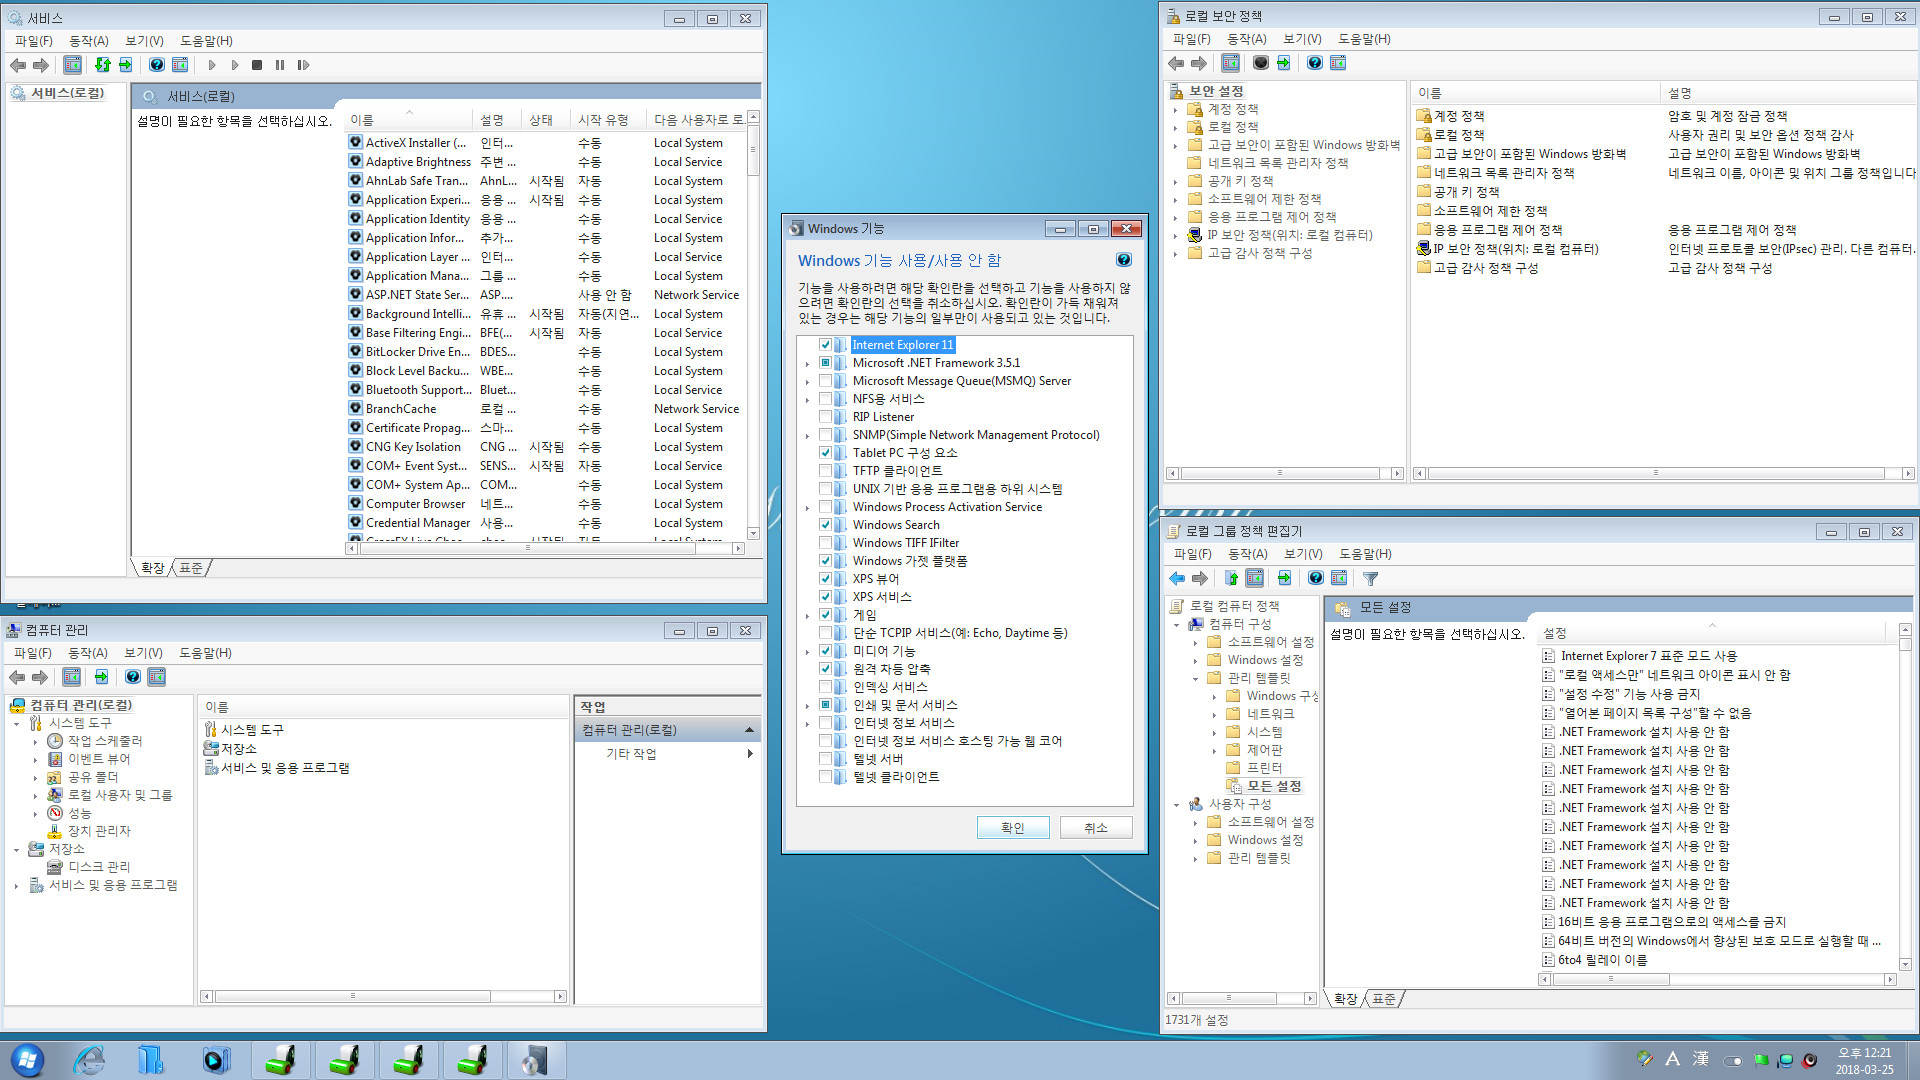The width and height of the screenshot is (1920, 1080).
Task: Toggle the Windows Search feature checkbox
Action: tap(826, 525)
